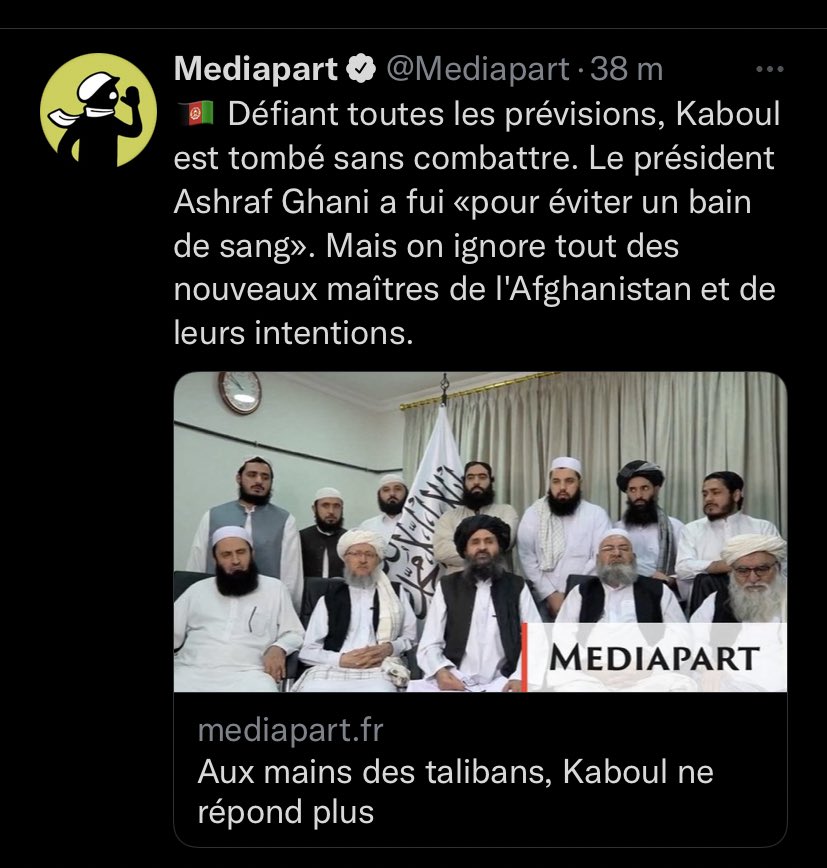Click the text "leurs intentions."

[x=293, y=333]
